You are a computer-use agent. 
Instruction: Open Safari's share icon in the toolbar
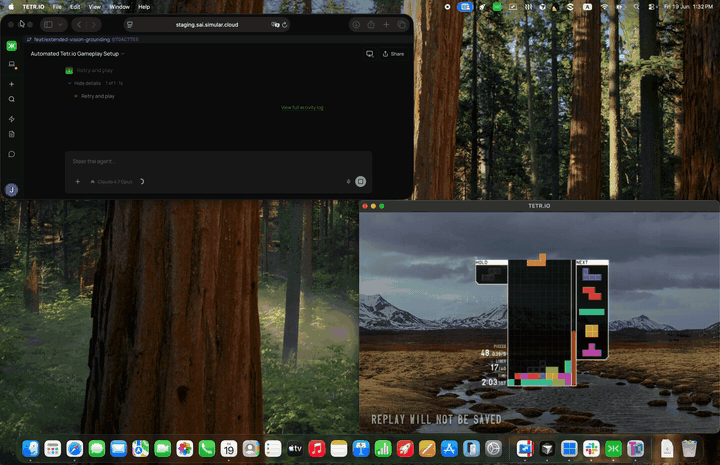click(x=371, y=25)
